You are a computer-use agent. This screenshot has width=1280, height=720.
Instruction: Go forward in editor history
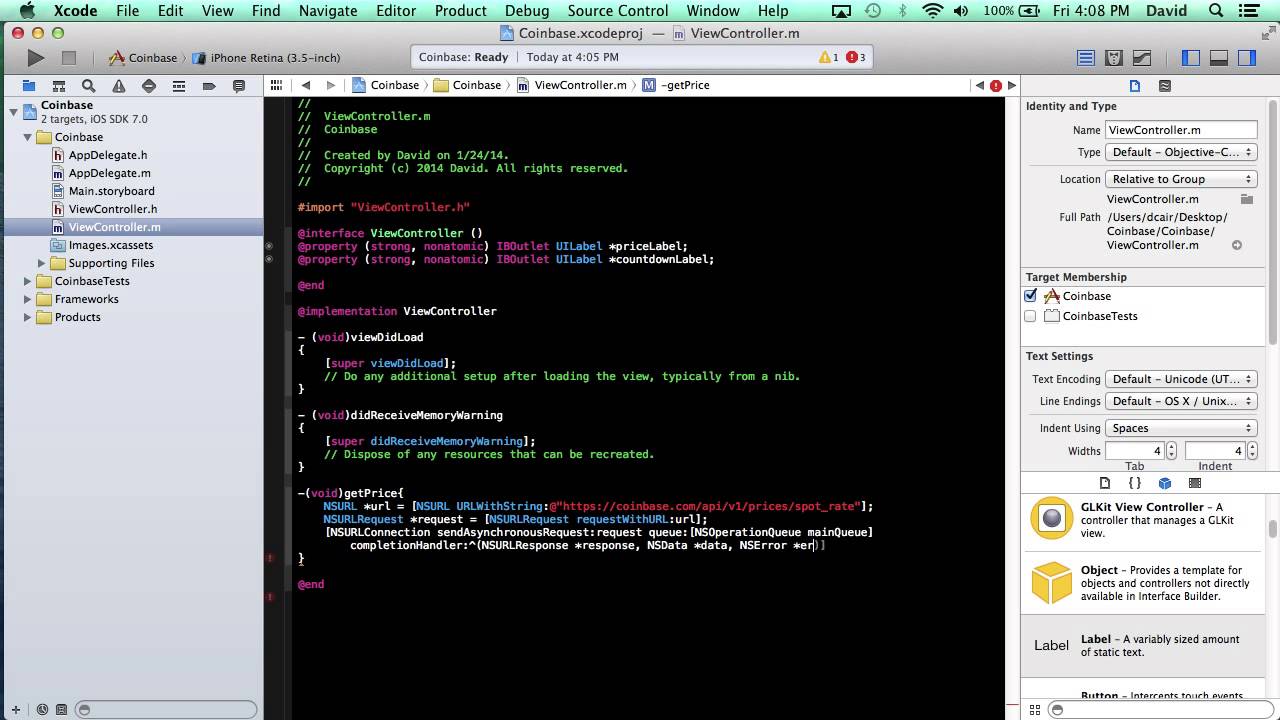[330, 85]
